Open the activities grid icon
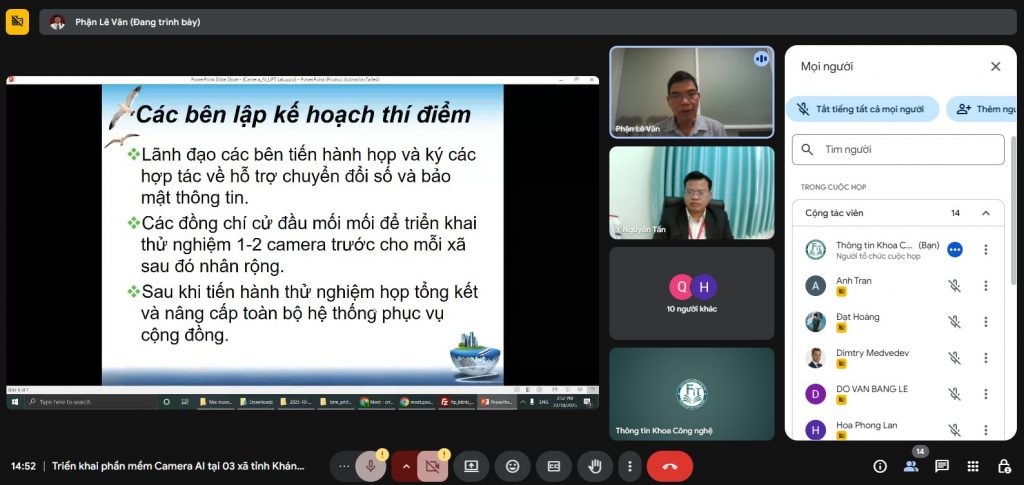This screenshot has height=485, width=1024. [x=972, y=466]
